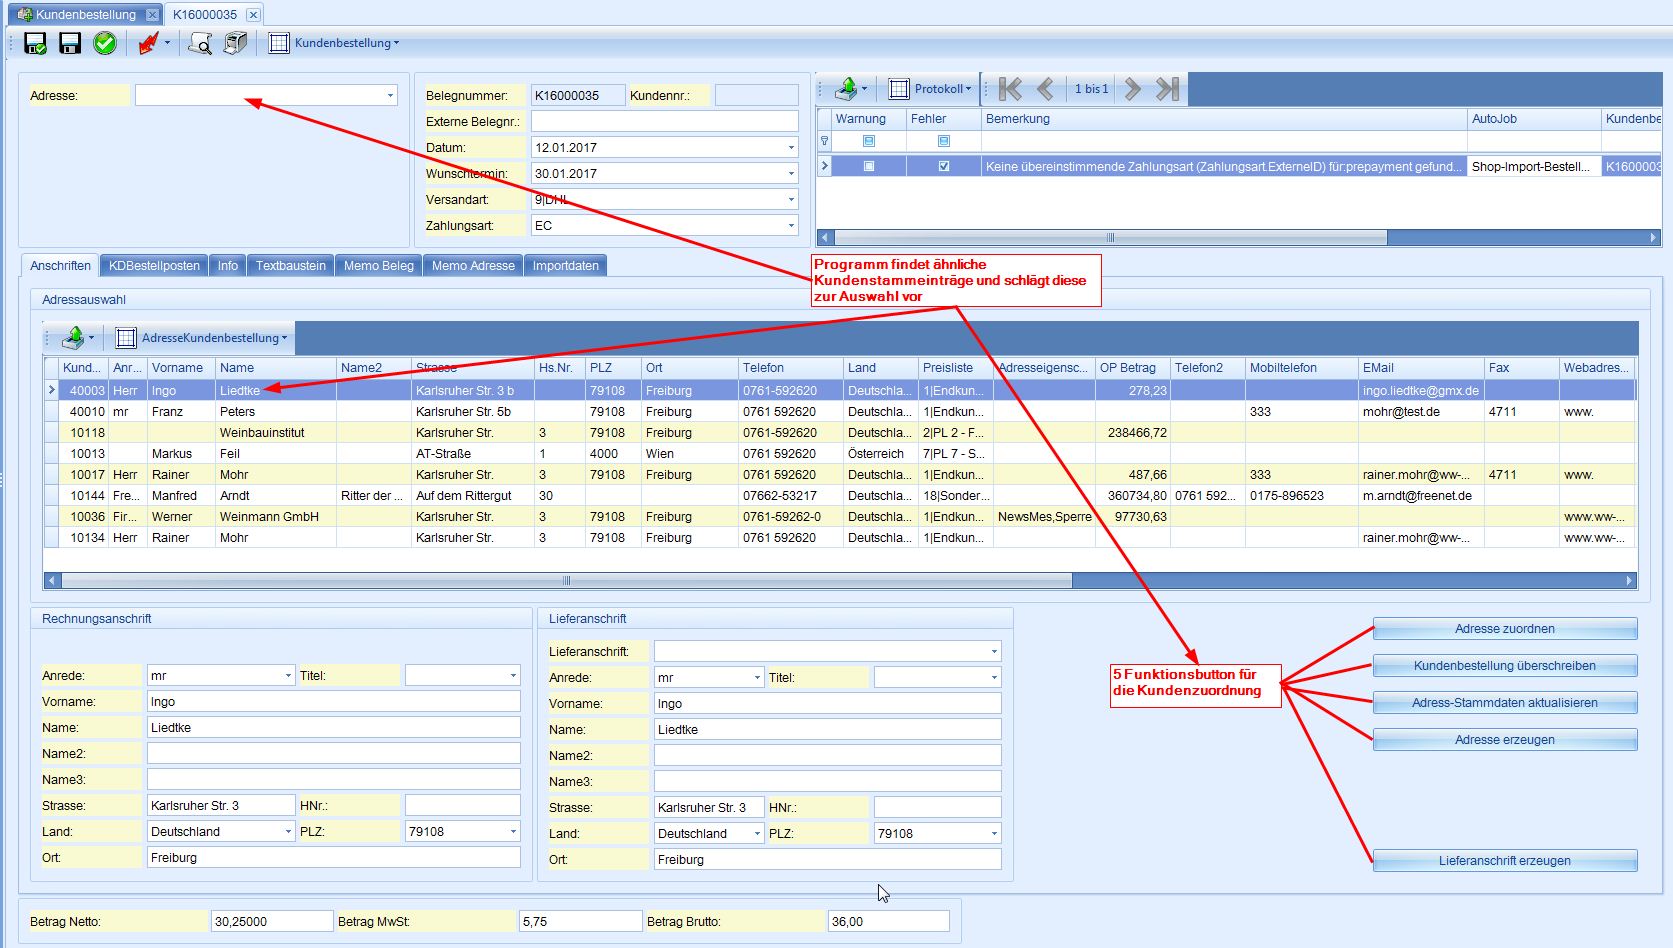Open the Datum date dropdown

point(791,147)
